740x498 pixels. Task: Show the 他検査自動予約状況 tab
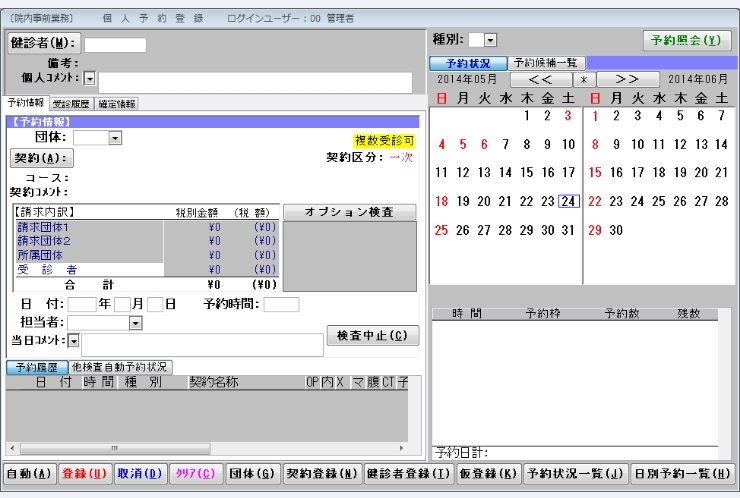click(120, 367)
